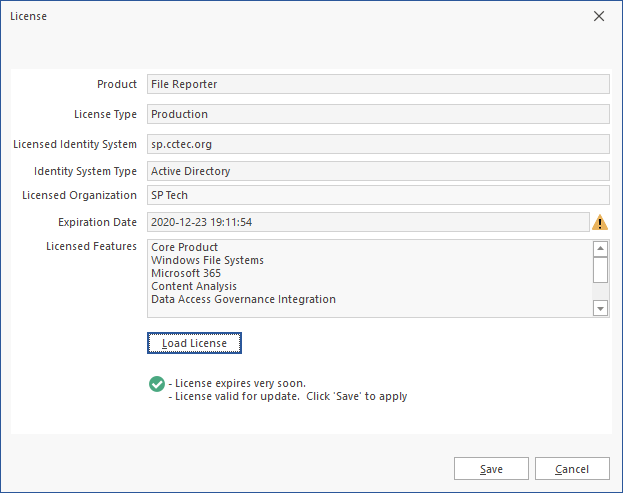The image size is (623, 493).
Task: Select Microsoft 365 in the features list
Action: [x=186, y=273]
